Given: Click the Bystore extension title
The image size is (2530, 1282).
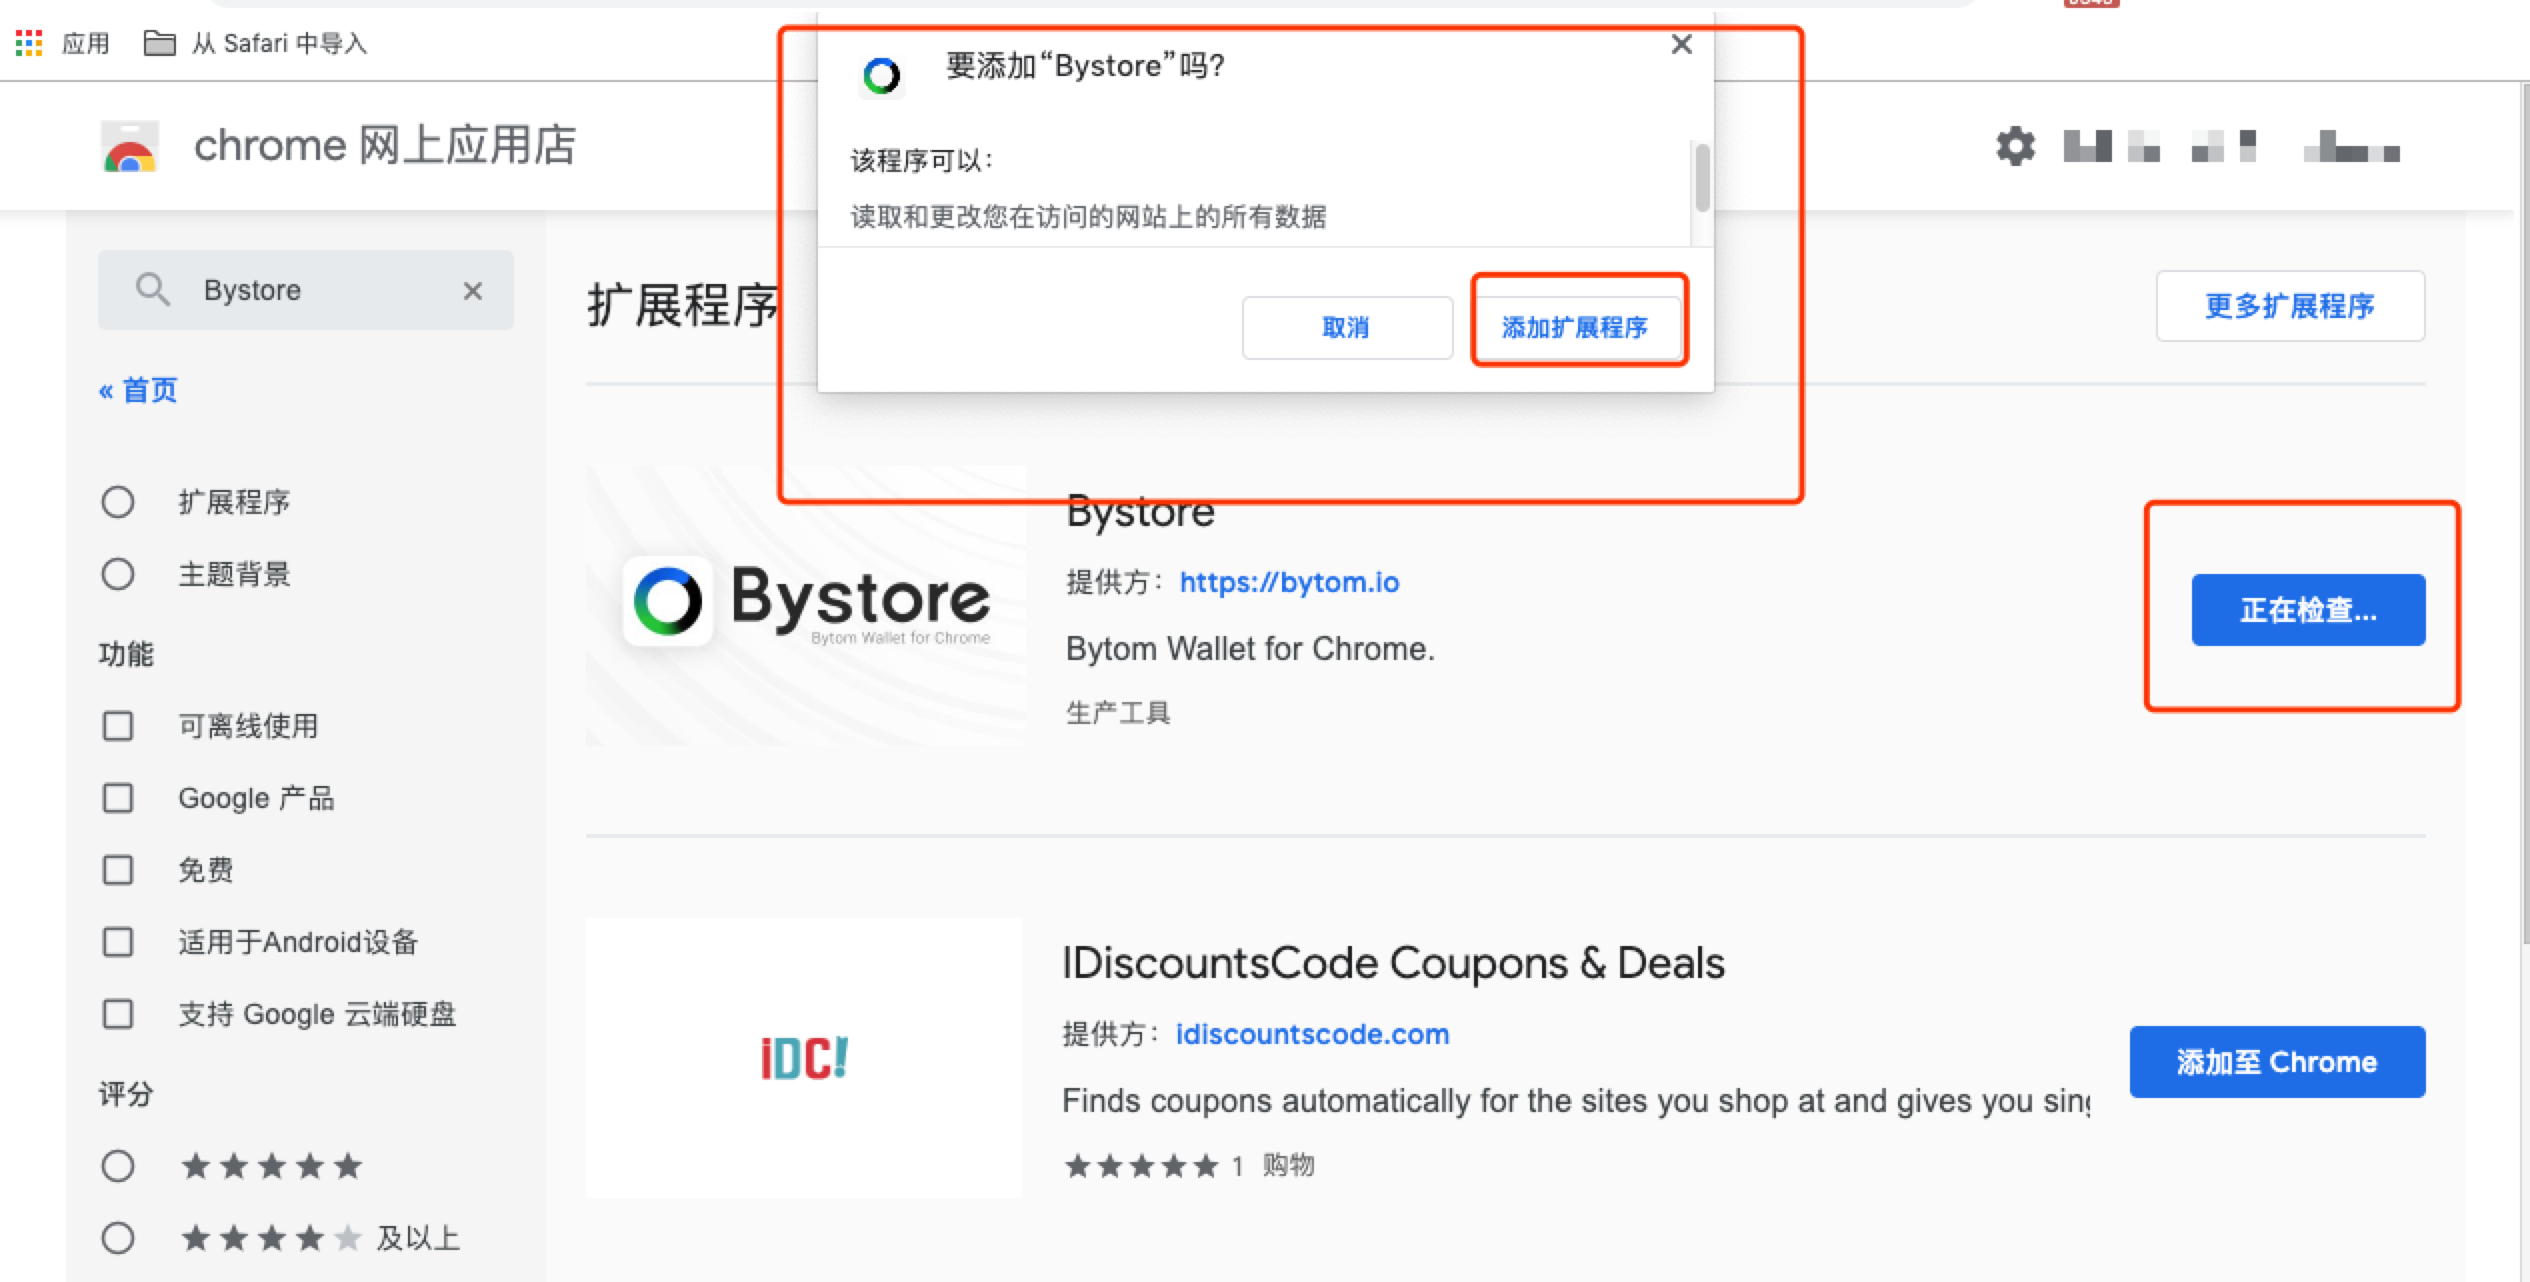Looking at the screenshot, I should [x=1140, y=512].
